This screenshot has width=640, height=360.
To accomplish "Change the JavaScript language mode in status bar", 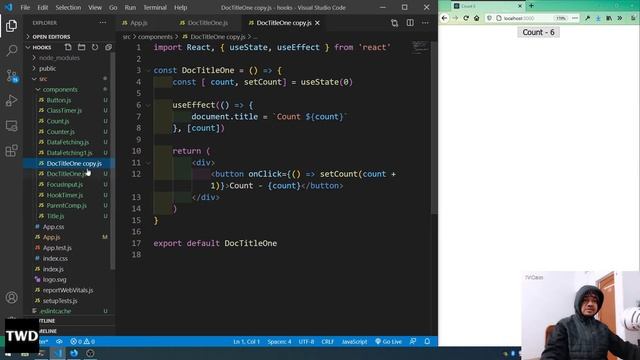I will coord(354,341).
